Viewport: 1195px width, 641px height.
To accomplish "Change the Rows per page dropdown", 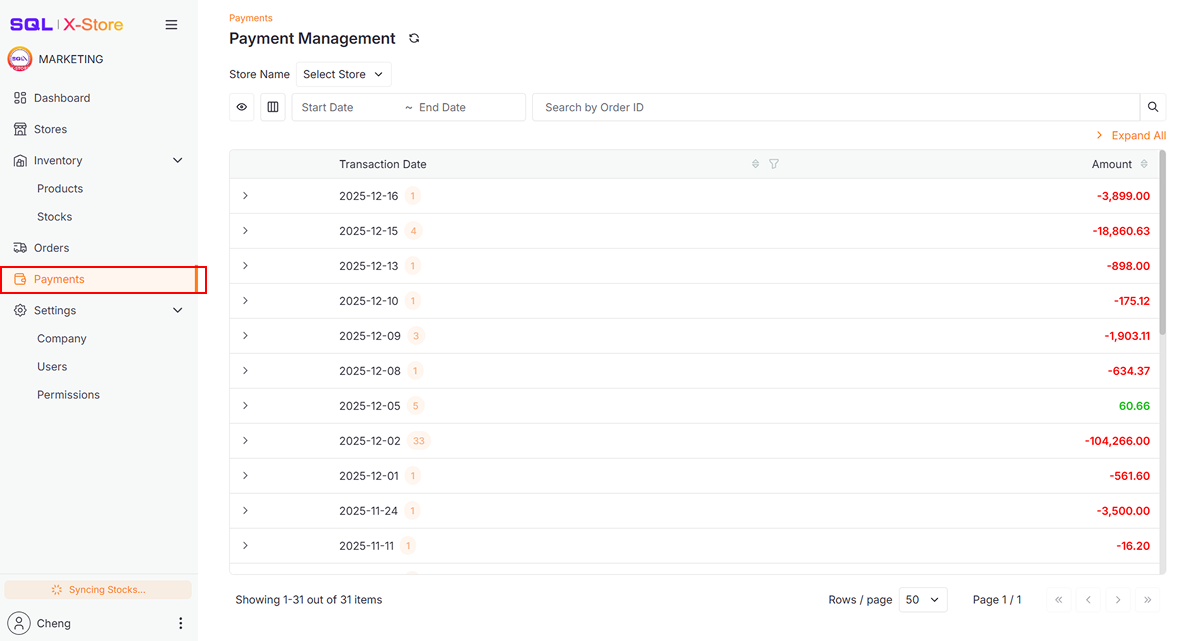I will click(x=921, y=599).
